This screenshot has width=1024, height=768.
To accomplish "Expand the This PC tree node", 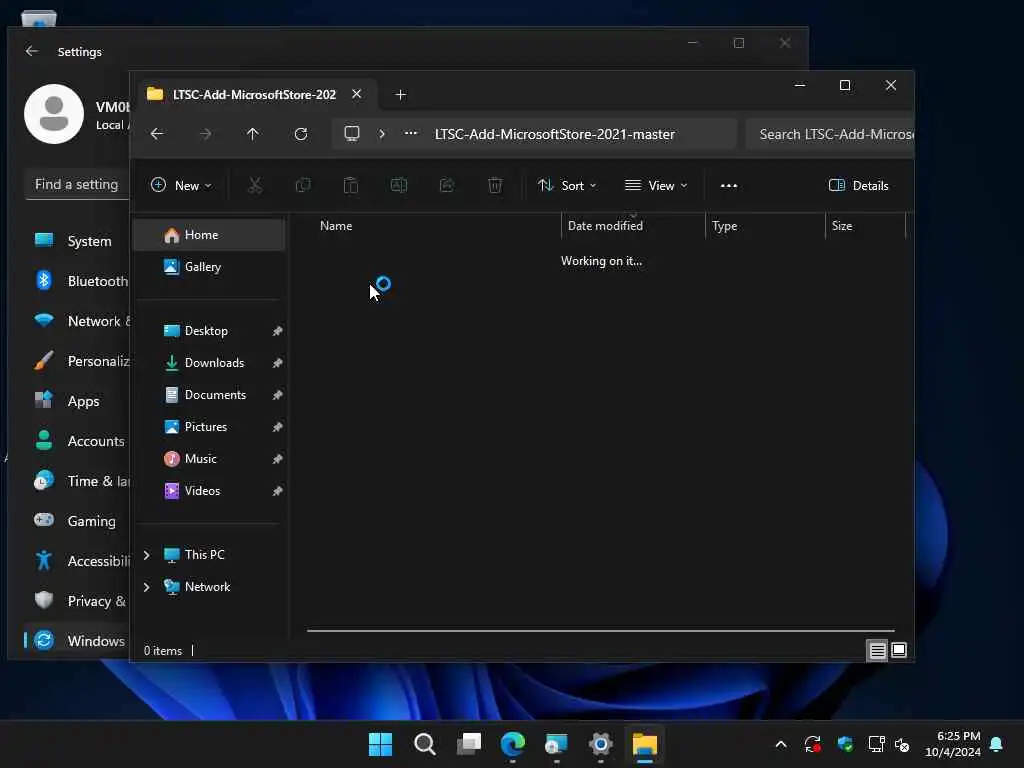I will (146, 555).
